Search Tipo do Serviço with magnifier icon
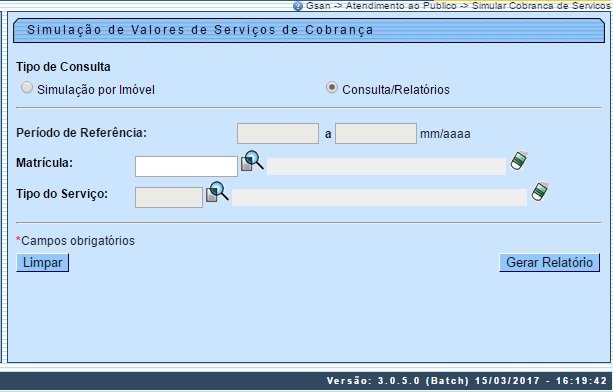This screenshot has width=613, height=392. pyautogui.click(x=217, y=192)
